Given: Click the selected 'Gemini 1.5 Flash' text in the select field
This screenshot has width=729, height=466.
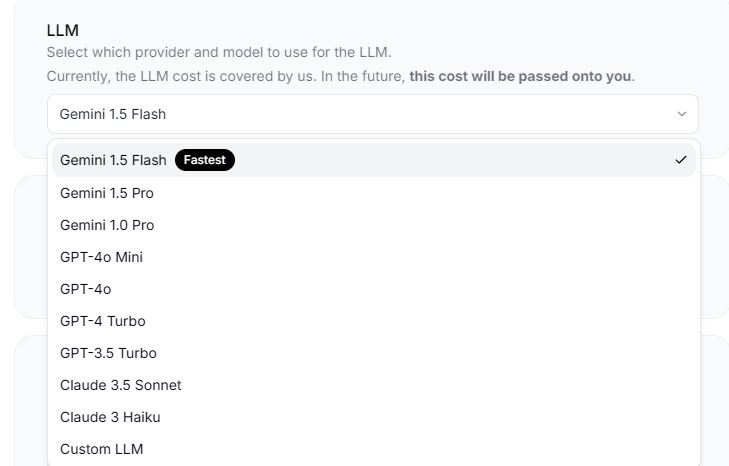Looking at the screenshot, I should click(x=113, y=114).
